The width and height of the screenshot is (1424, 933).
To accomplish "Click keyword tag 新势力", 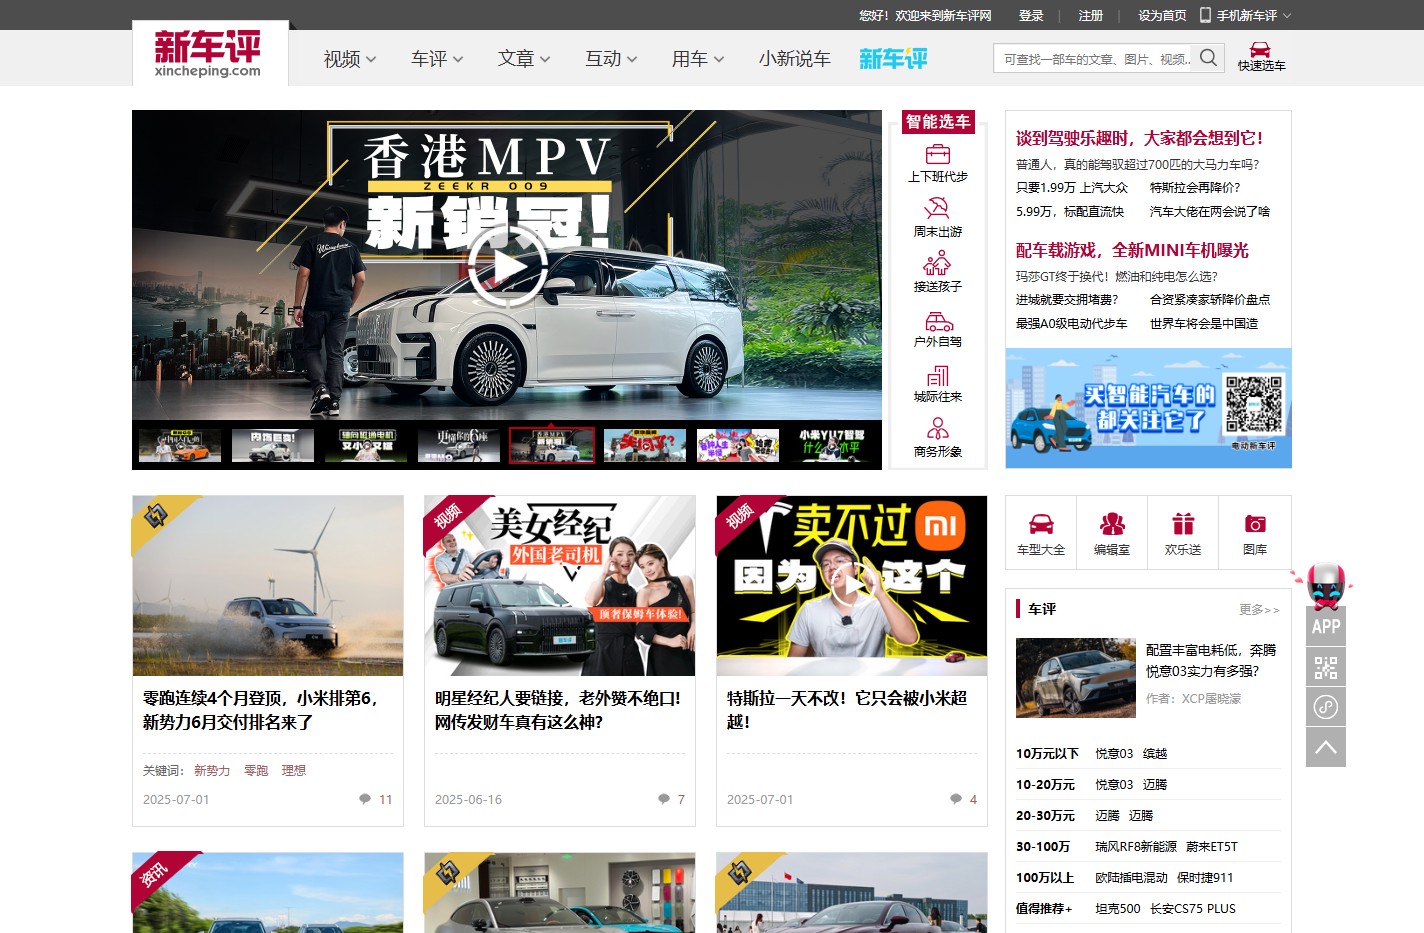I will [x=212, y=771].
